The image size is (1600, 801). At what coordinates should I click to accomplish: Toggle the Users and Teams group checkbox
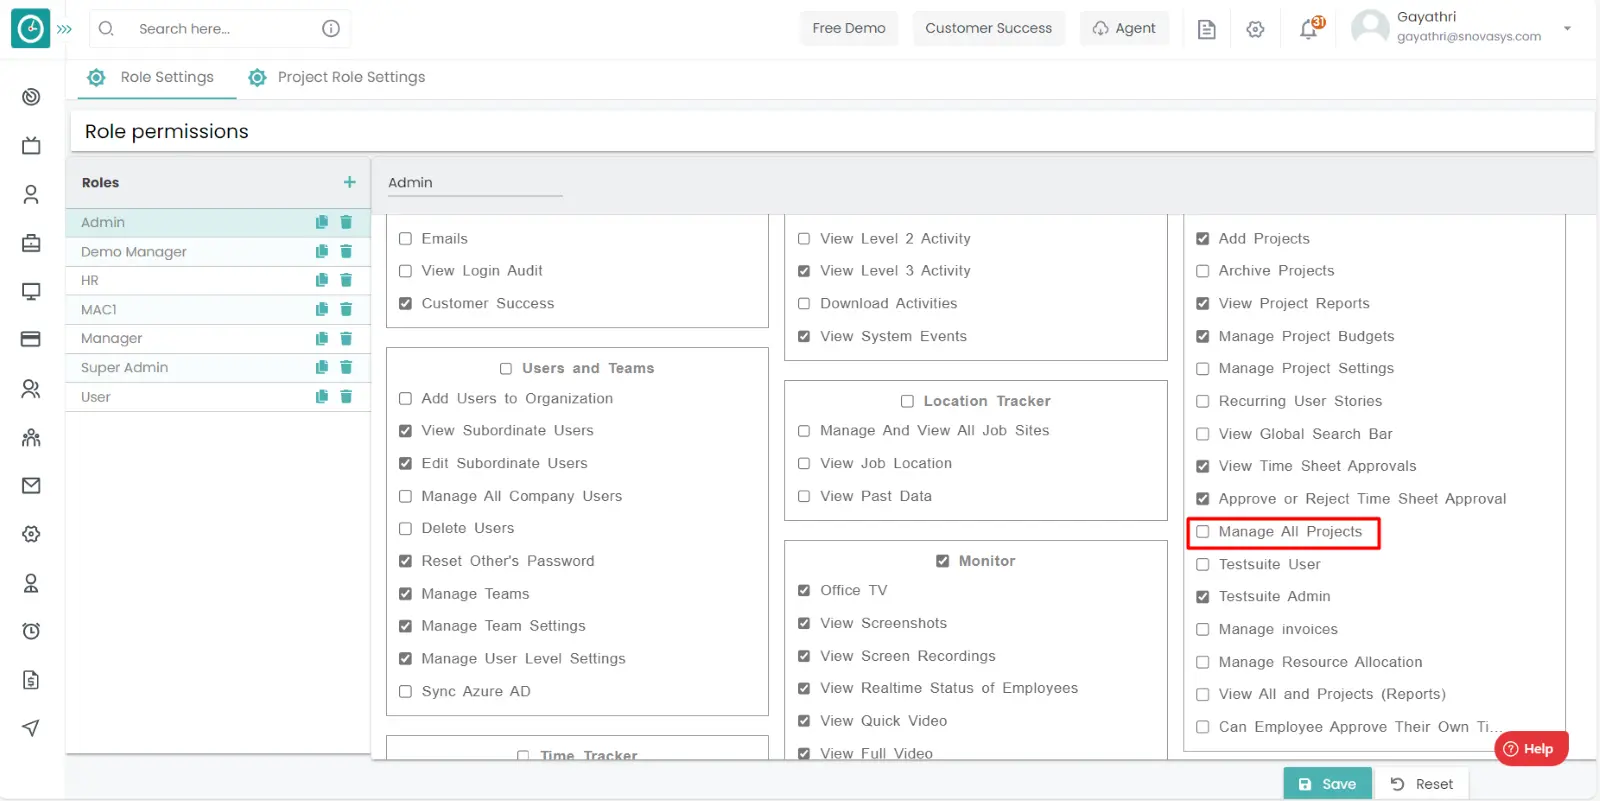(506, 369)
